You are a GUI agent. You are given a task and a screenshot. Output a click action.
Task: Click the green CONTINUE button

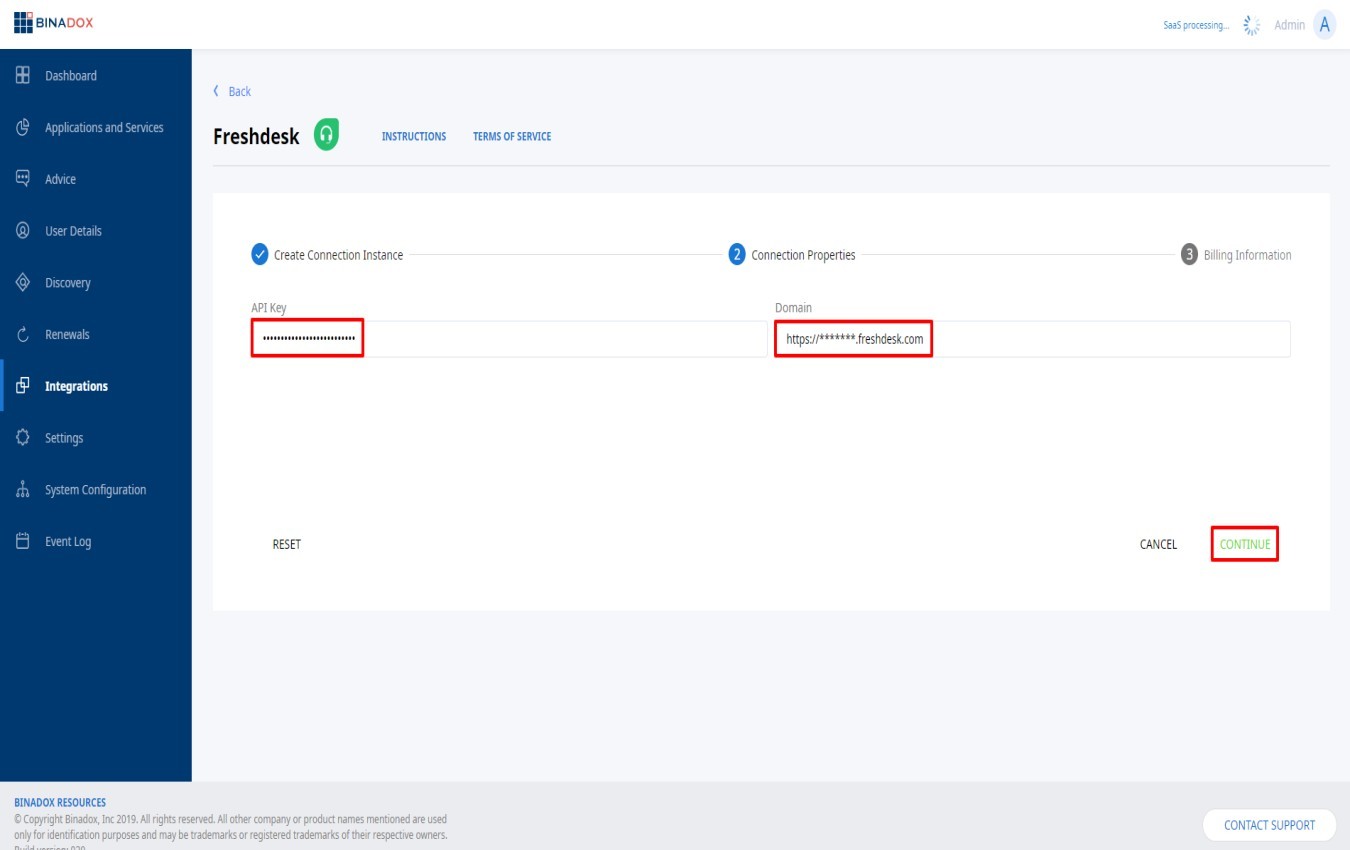[1245, 544]
